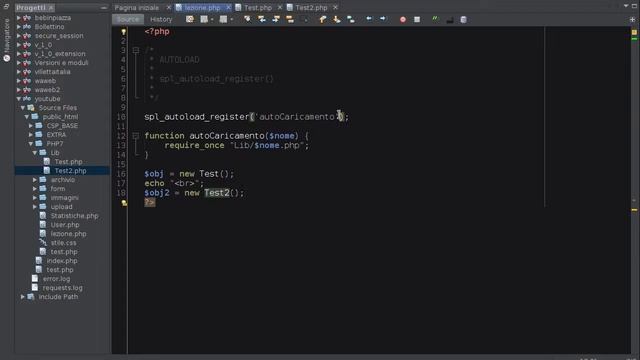640x360 pixels.
Task: Click the waweb2 project icon
Action: pos(27,90)
